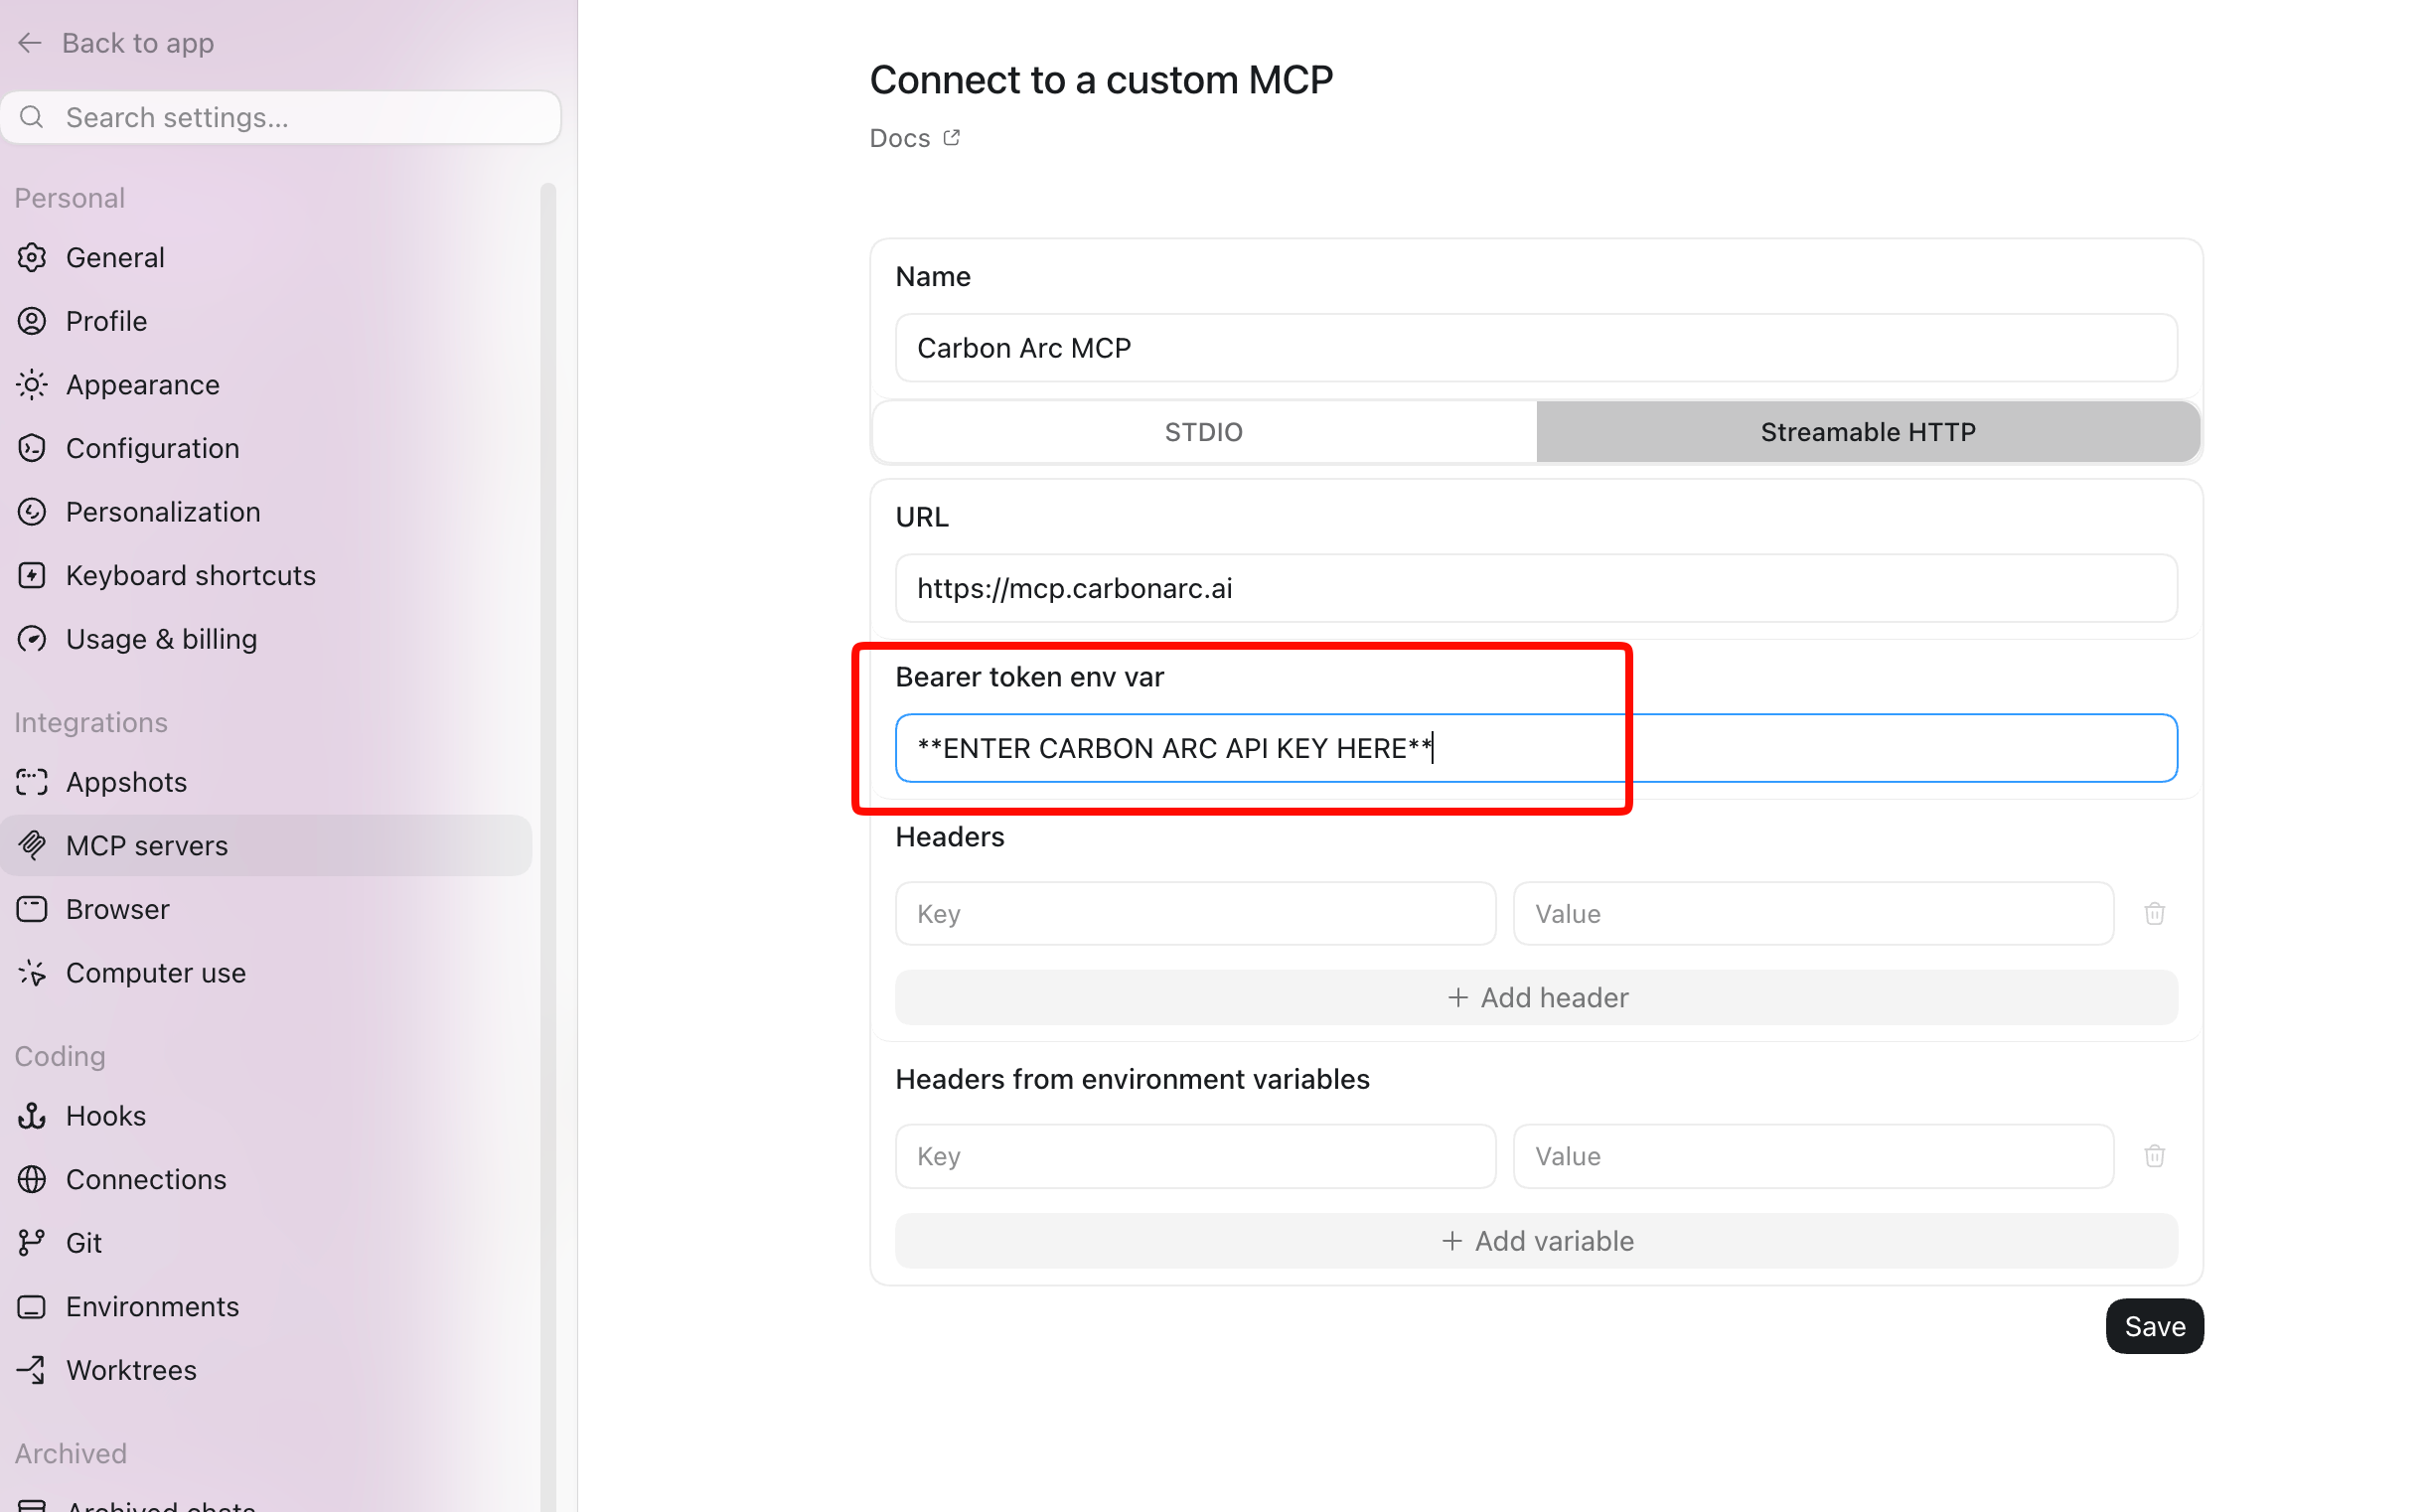Open Profile via its person icon
The width and height of the screenshot is (2434, 1512).
(32, 322)
